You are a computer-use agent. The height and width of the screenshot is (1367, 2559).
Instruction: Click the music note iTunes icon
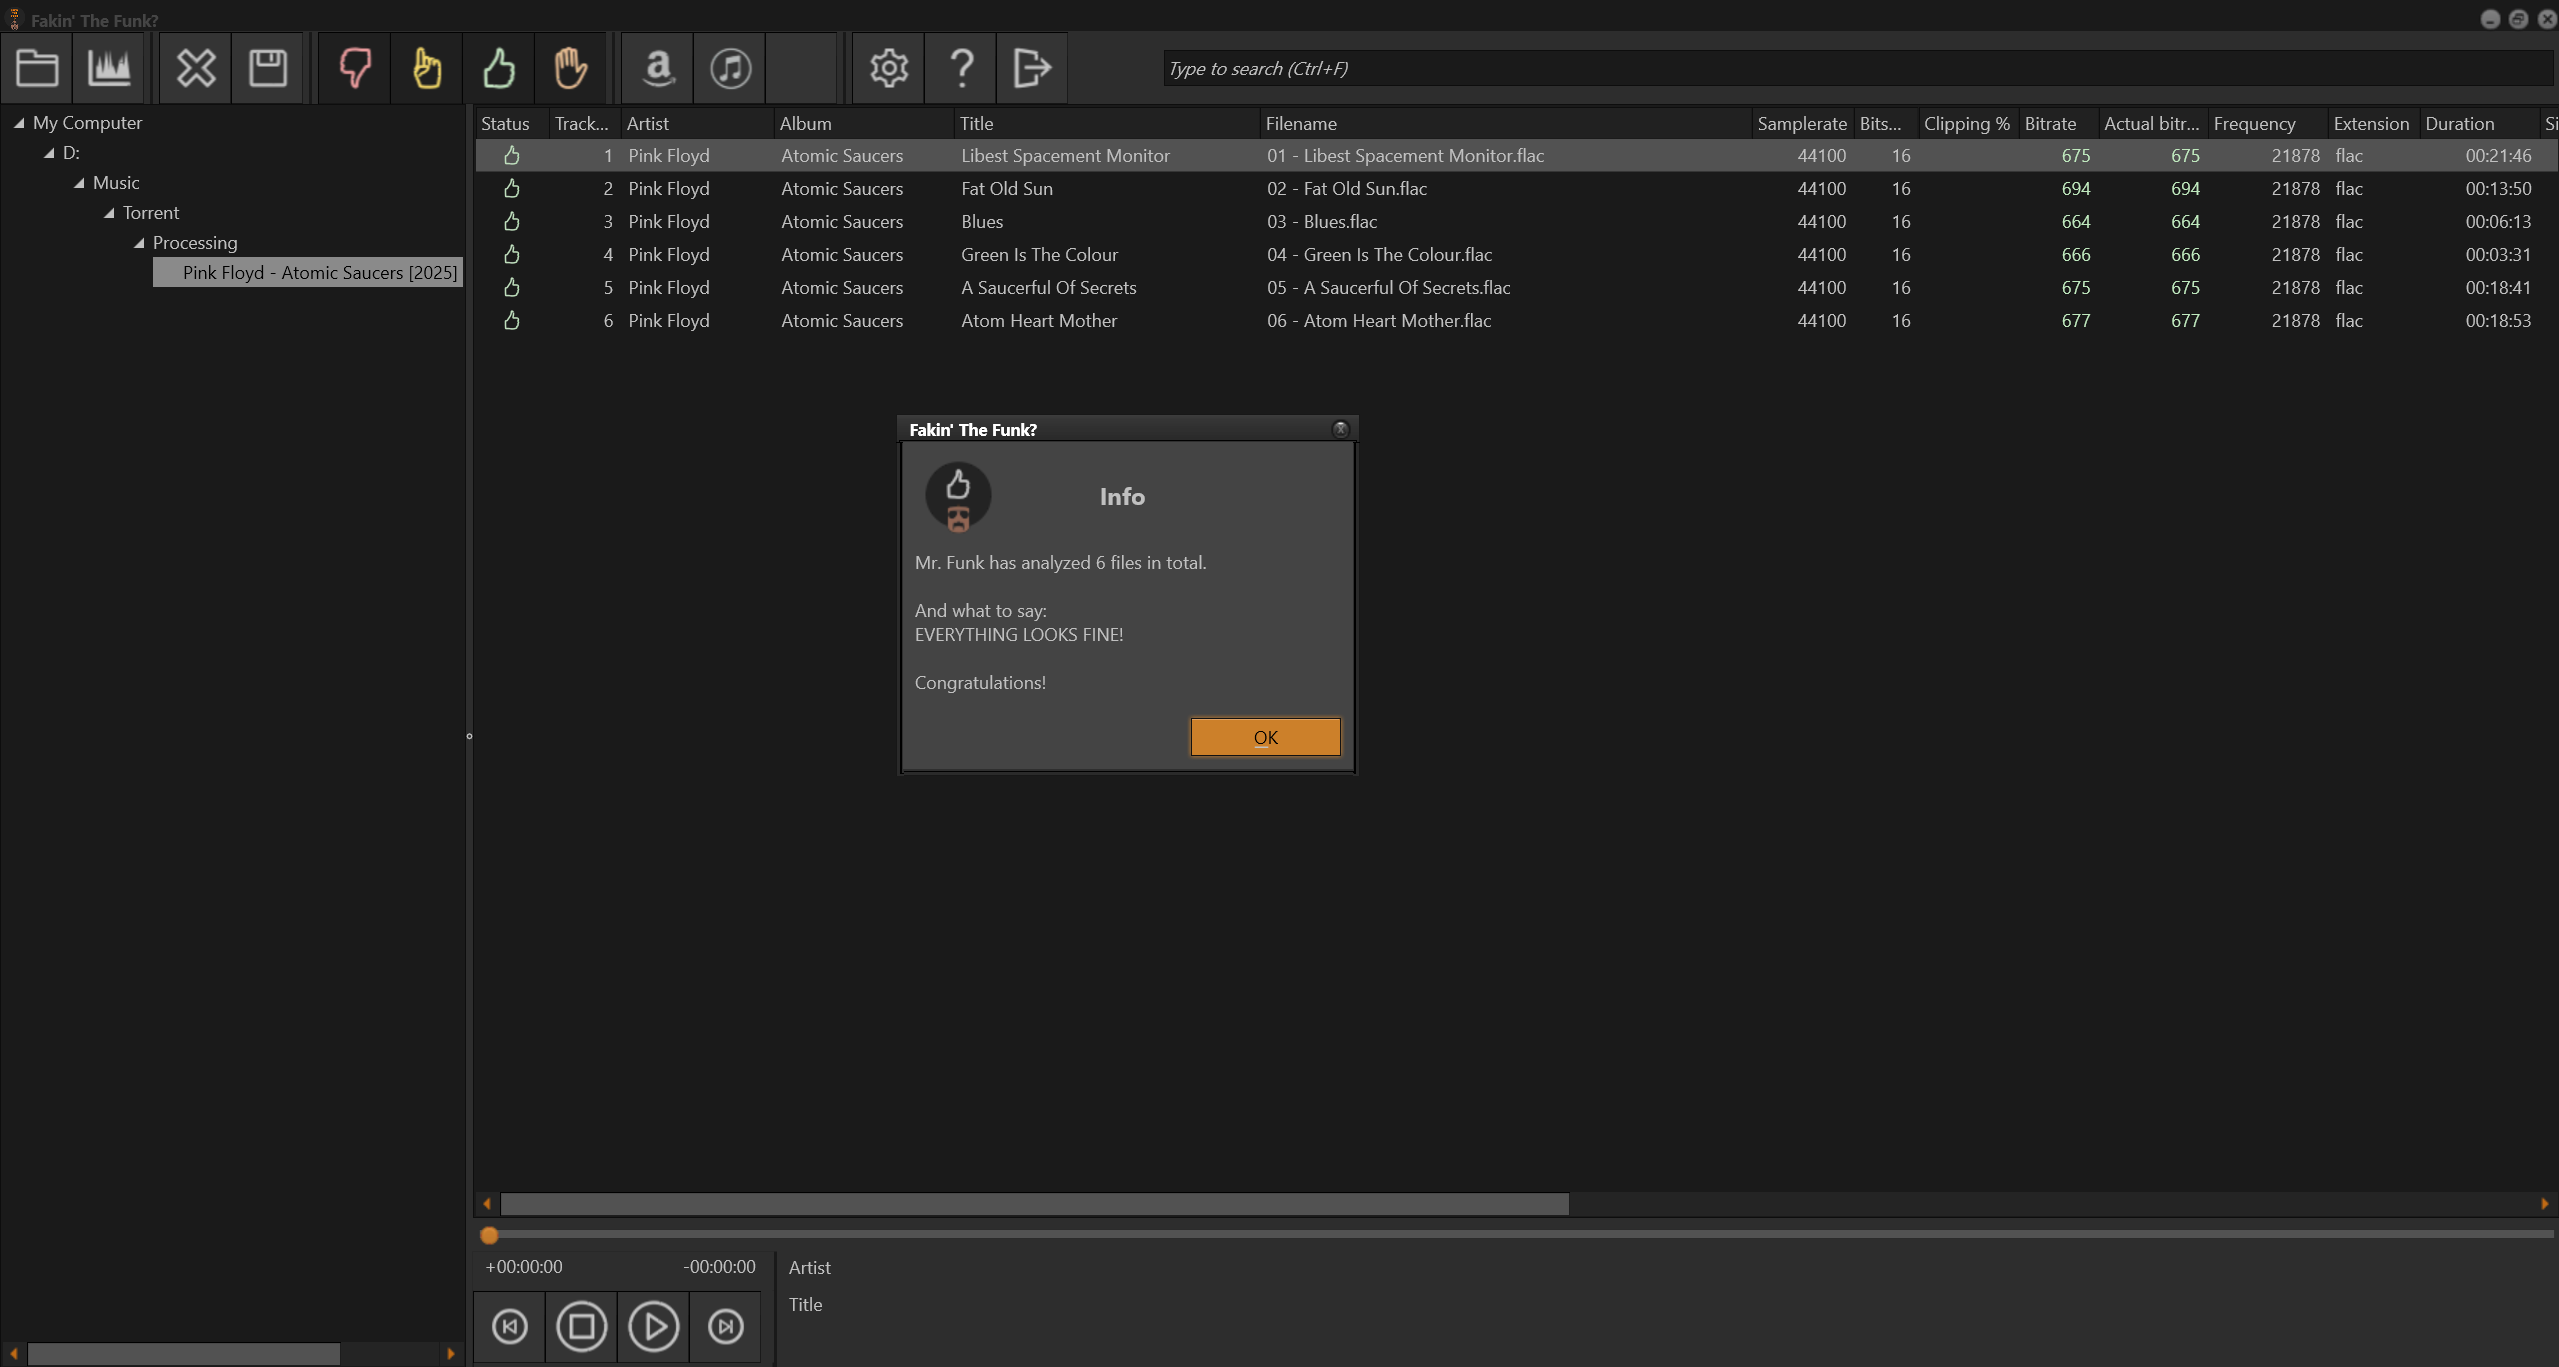(x=730, y=68)
